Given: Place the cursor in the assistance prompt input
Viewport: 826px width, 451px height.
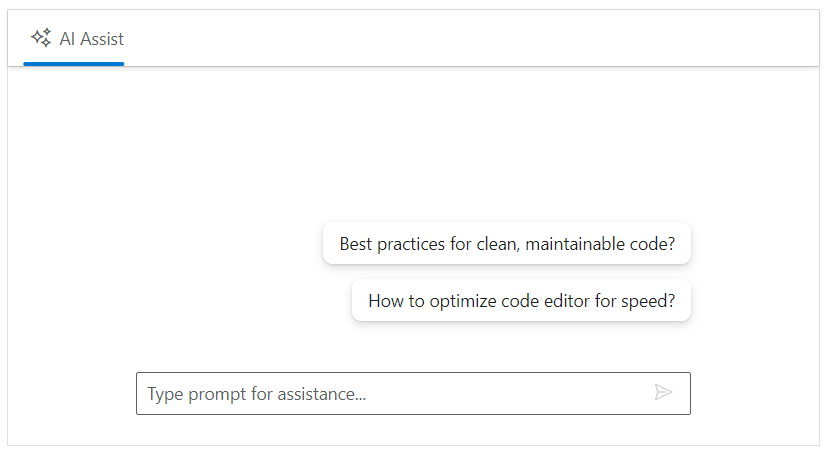Looking at the screenshot, I should [390, 393].
